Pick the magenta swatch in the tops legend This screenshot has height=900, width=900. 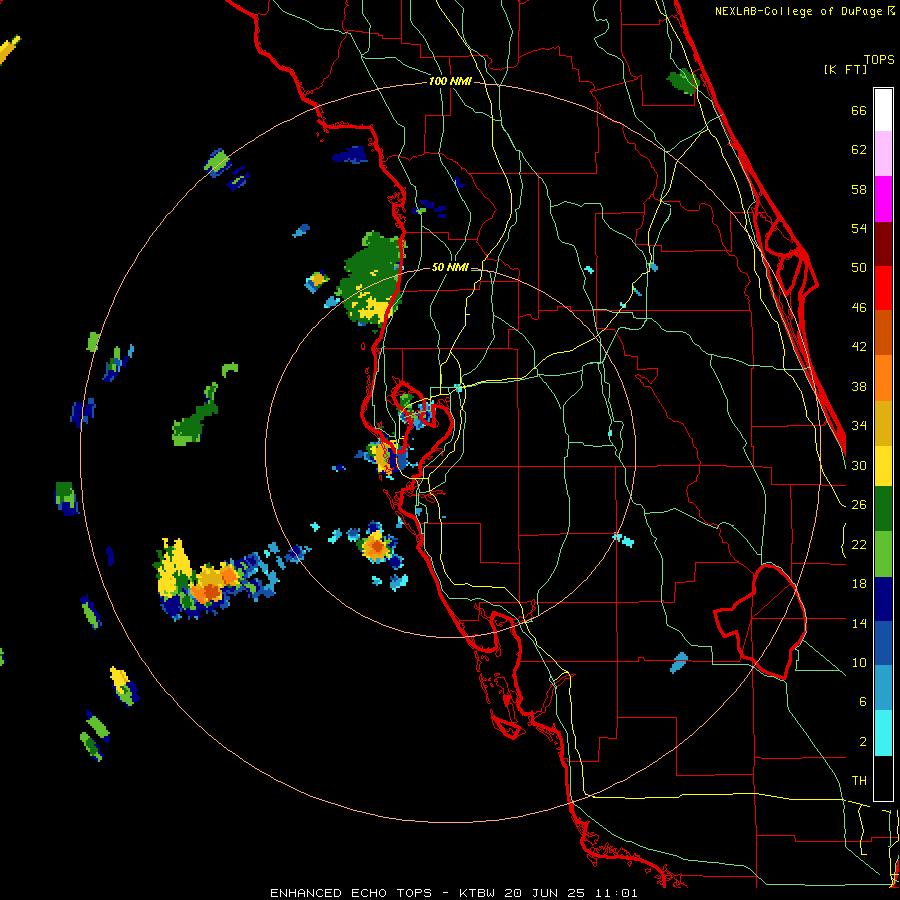click(883, 199)
